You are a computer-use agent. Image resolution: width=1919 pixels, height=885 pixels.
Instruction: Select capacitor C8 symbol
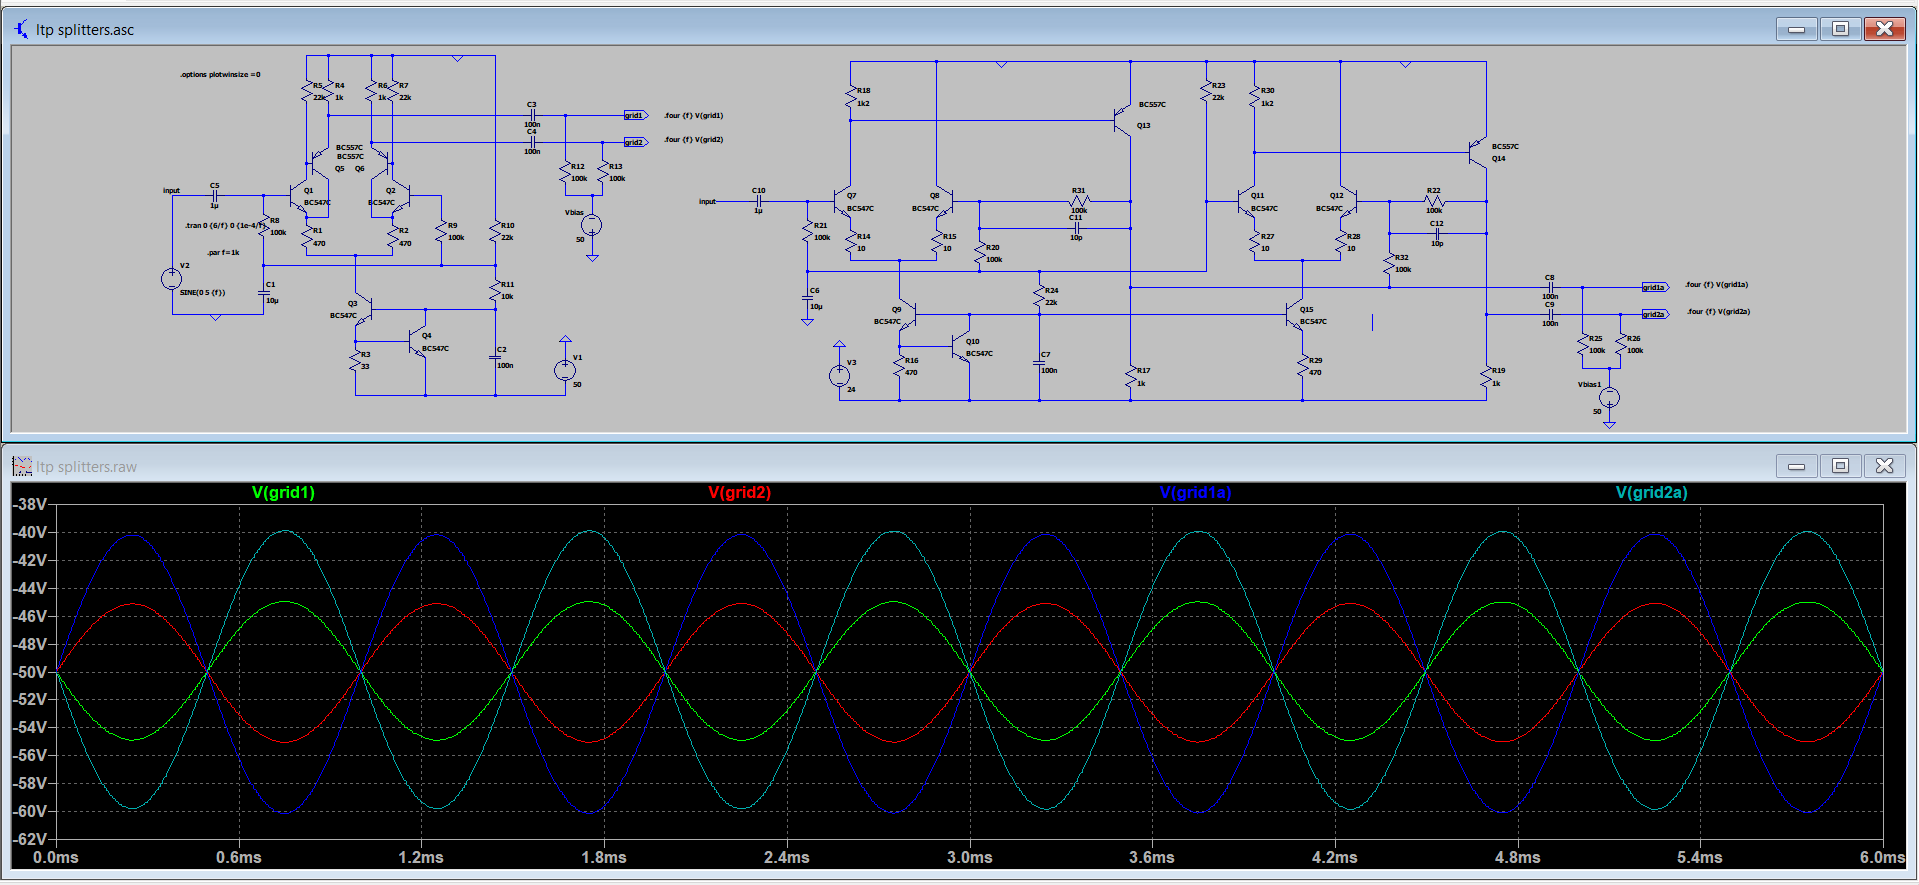click(1550, 287)
